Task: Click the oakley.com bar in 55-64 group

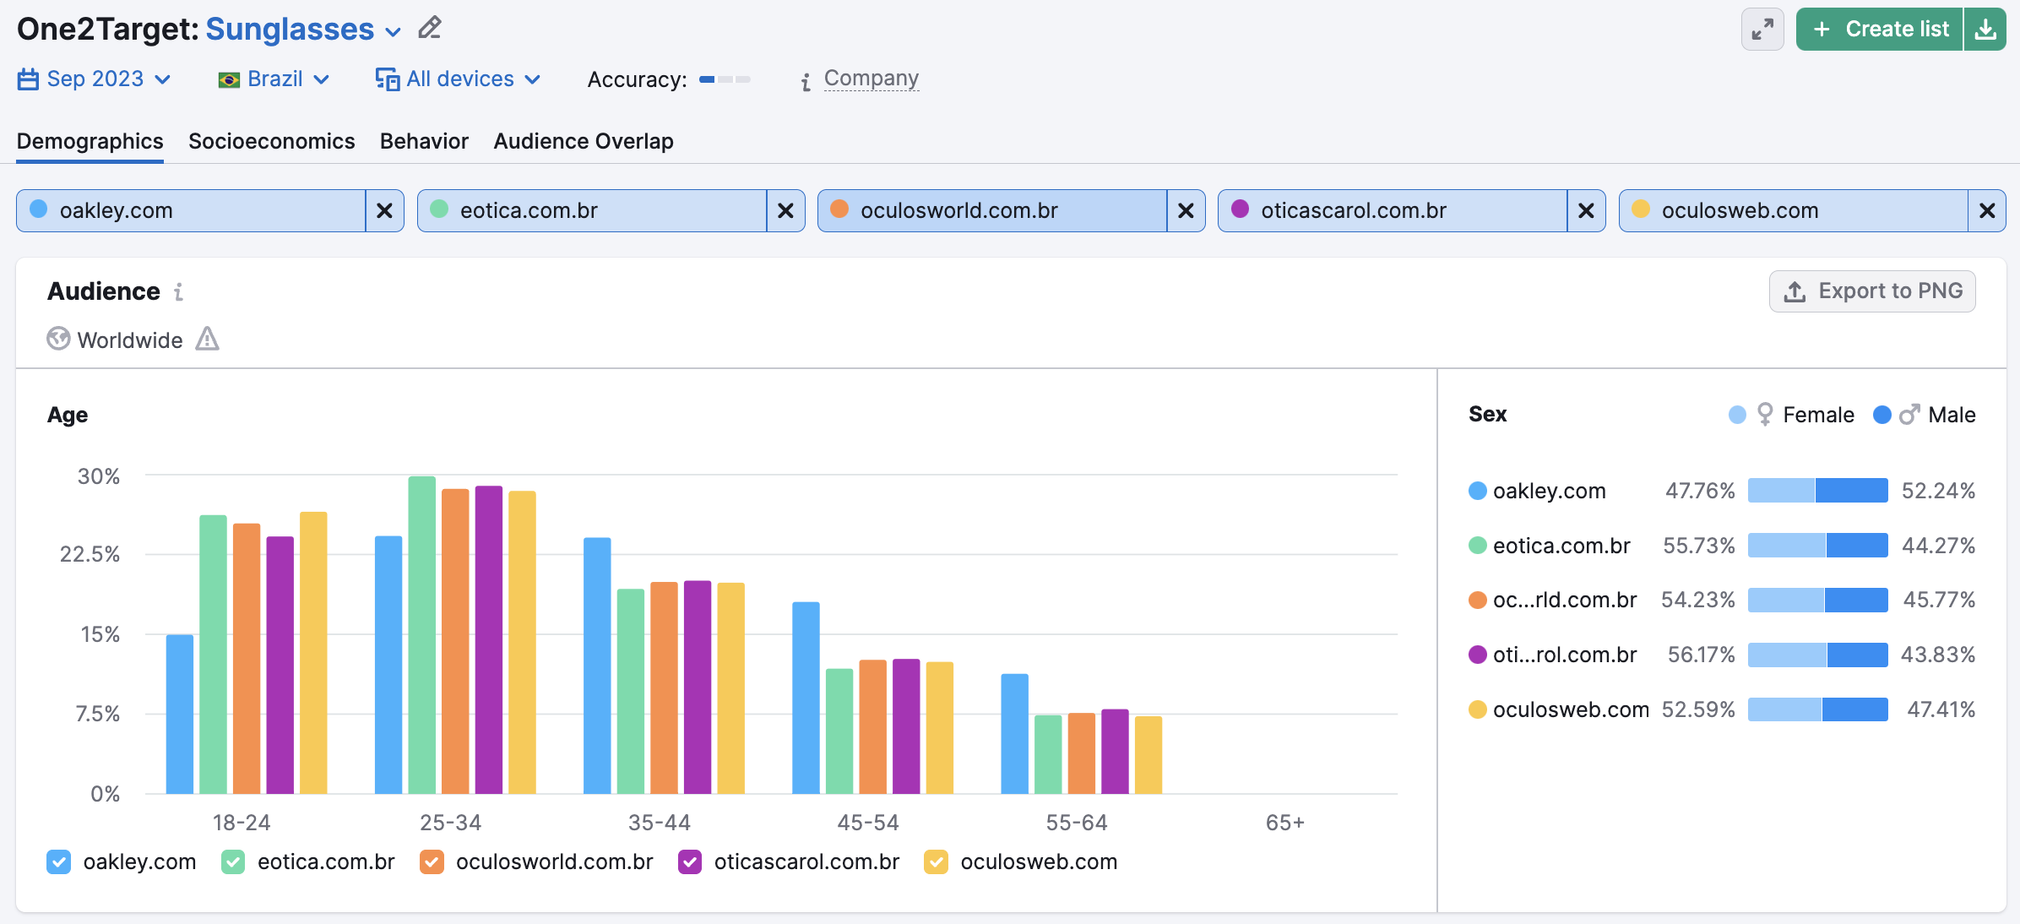Action: [1015, 734]
